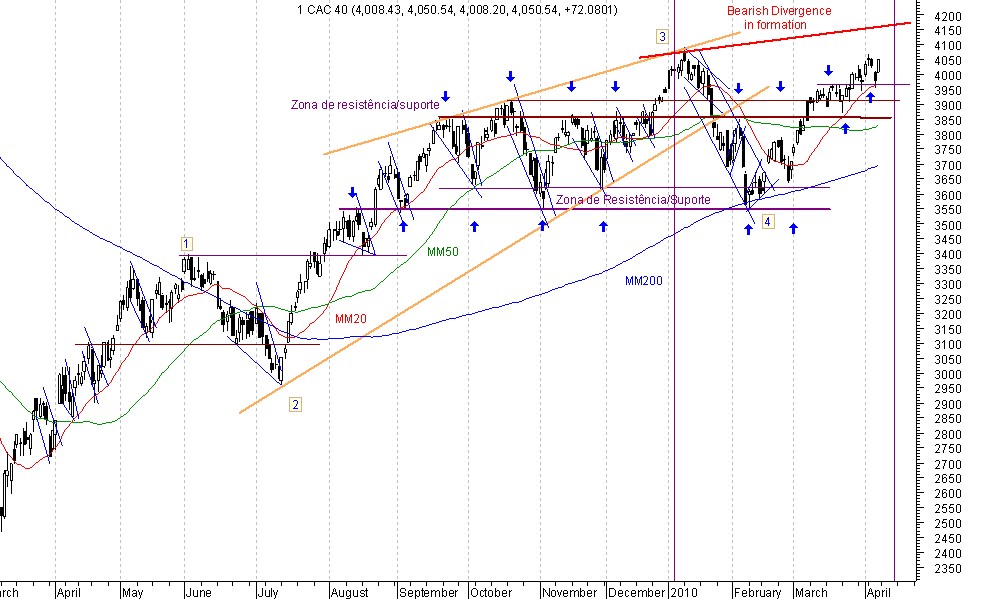
Task: Click the April label preceding May
Action: [x=68, y=593]
